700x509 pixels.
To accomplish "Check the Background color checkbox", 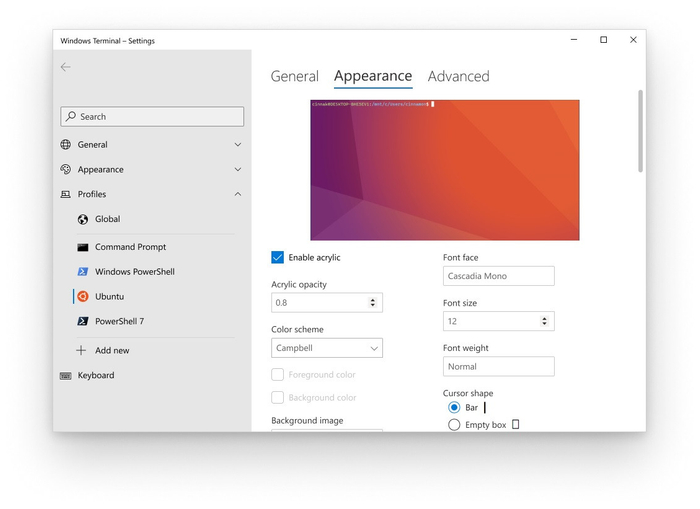I will 277,397.
